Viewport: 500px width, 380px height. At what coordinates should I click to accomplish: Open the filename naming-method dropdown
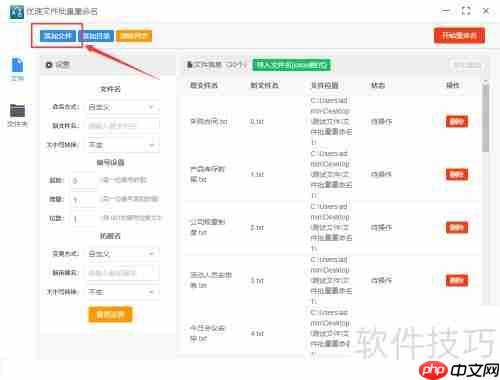[123, 107]
